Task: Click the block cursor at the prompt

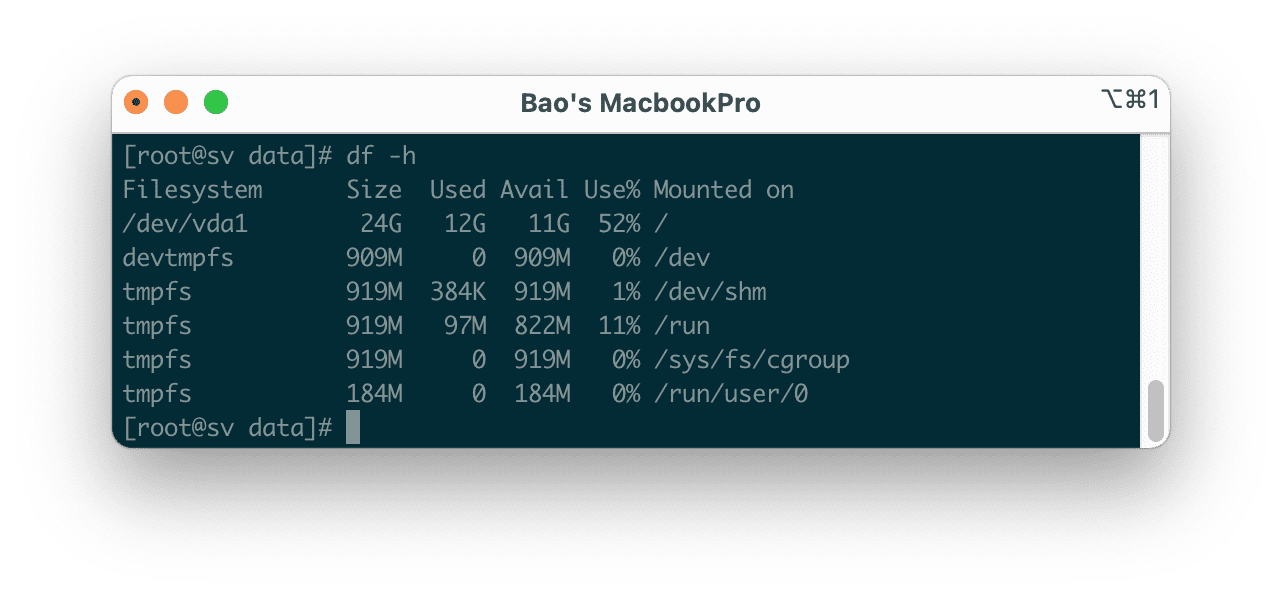Action: [x=352, y=428]
